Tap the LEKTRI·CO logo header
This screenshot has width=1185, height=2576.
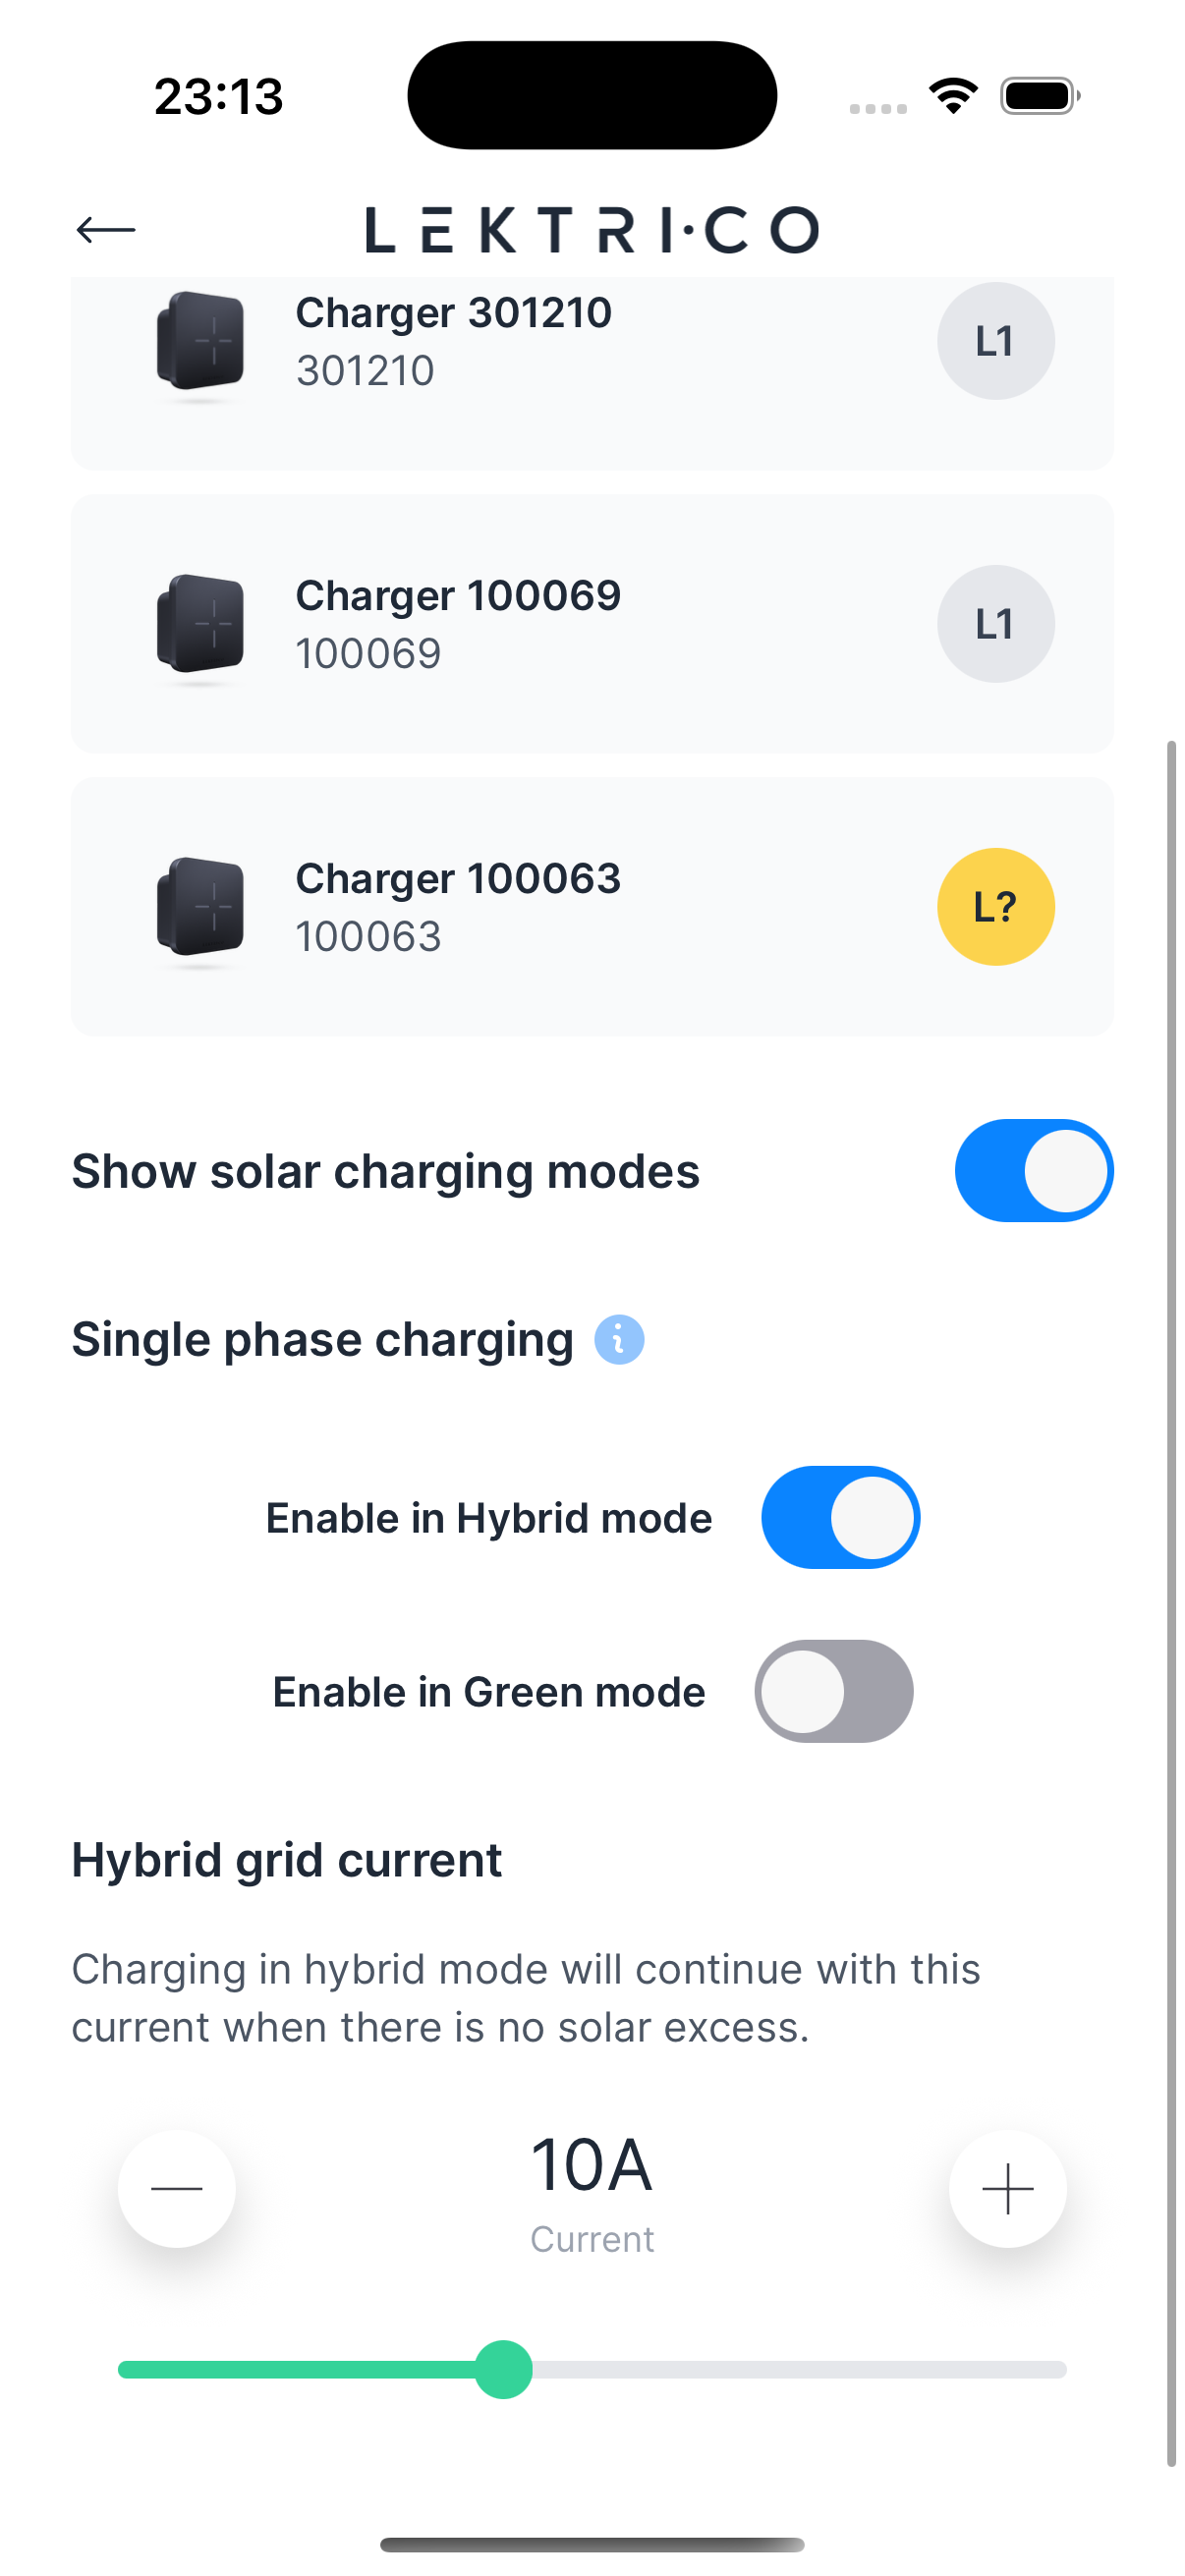pyautogui.click(x=592, y=230)
